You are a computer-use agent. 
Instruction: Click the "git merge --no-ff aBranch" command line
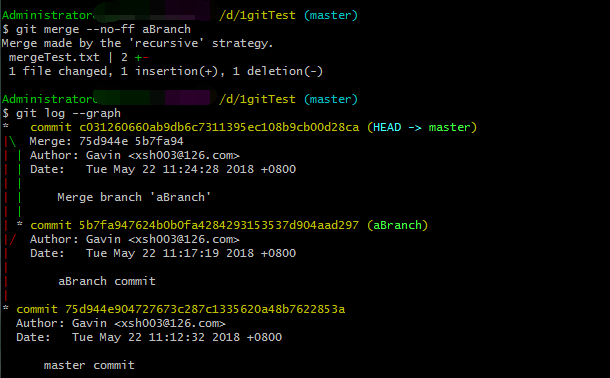tap(103, 30)
